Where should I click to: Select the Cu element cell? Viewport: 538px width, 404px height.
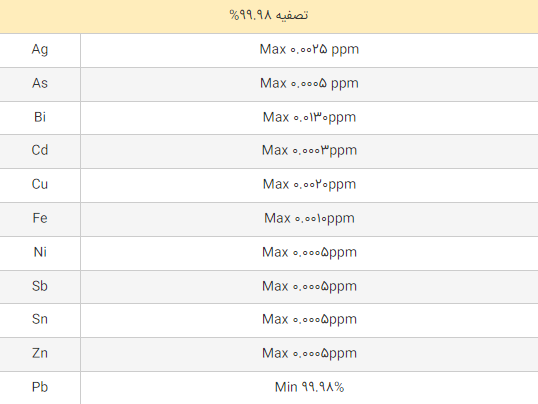(x=40, y=185)
